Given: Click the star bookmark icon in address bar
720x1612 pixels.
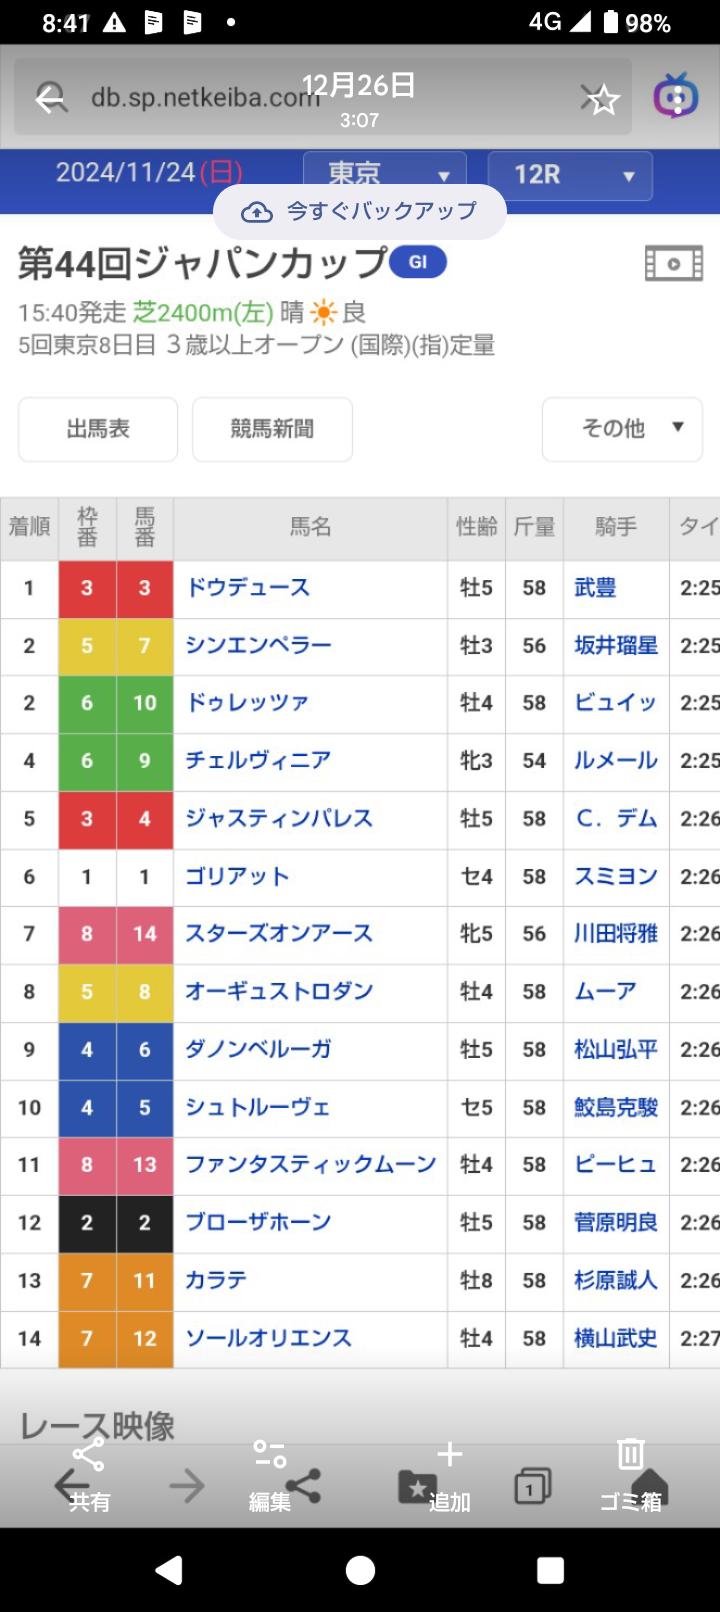Looking at the screenshot, I should point(602,99).
